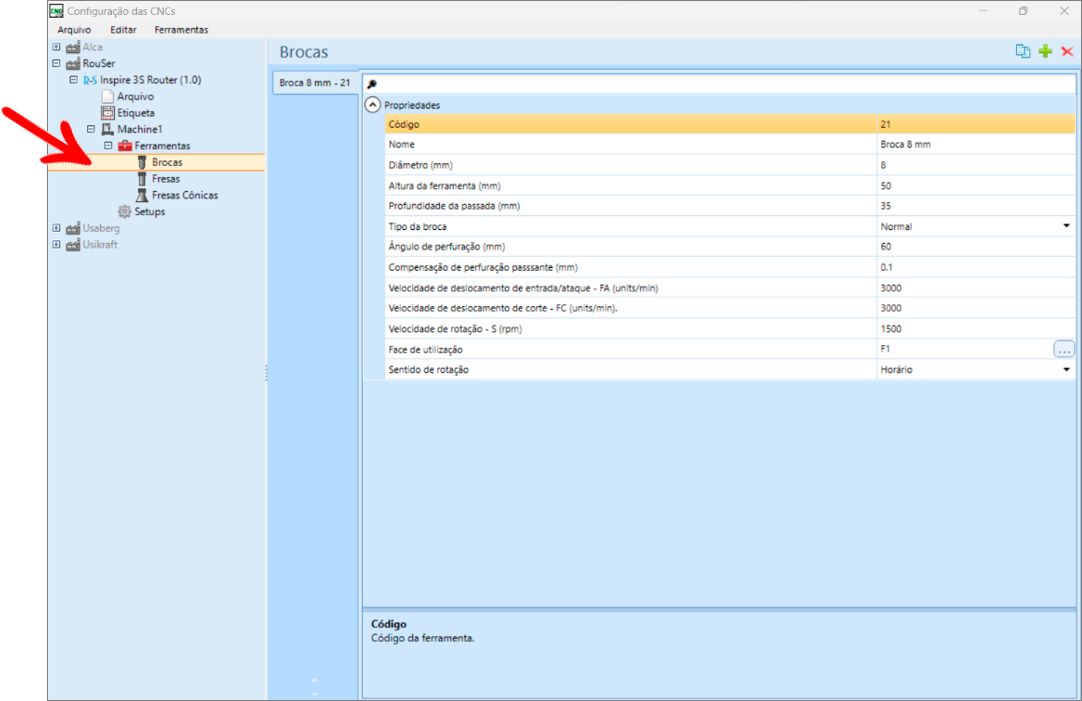Open the Arquivo document node
This screenshot has height=701, width=1082.
[134, 96]
